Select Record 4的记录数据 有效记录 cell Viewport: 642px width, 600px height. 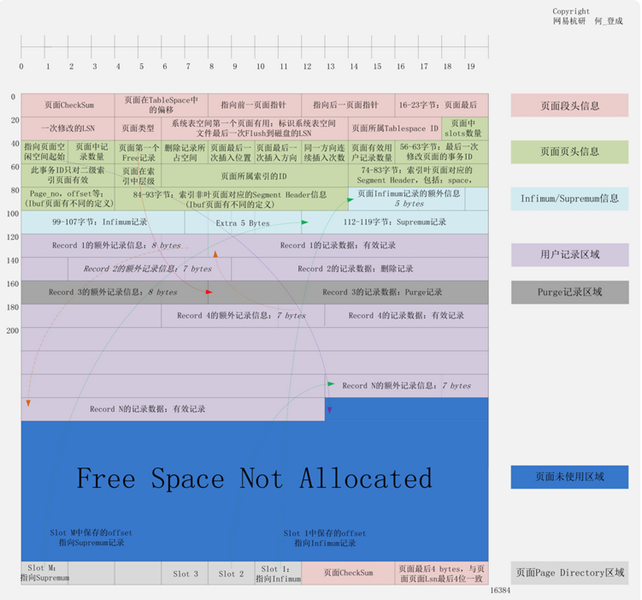point(407,315)
